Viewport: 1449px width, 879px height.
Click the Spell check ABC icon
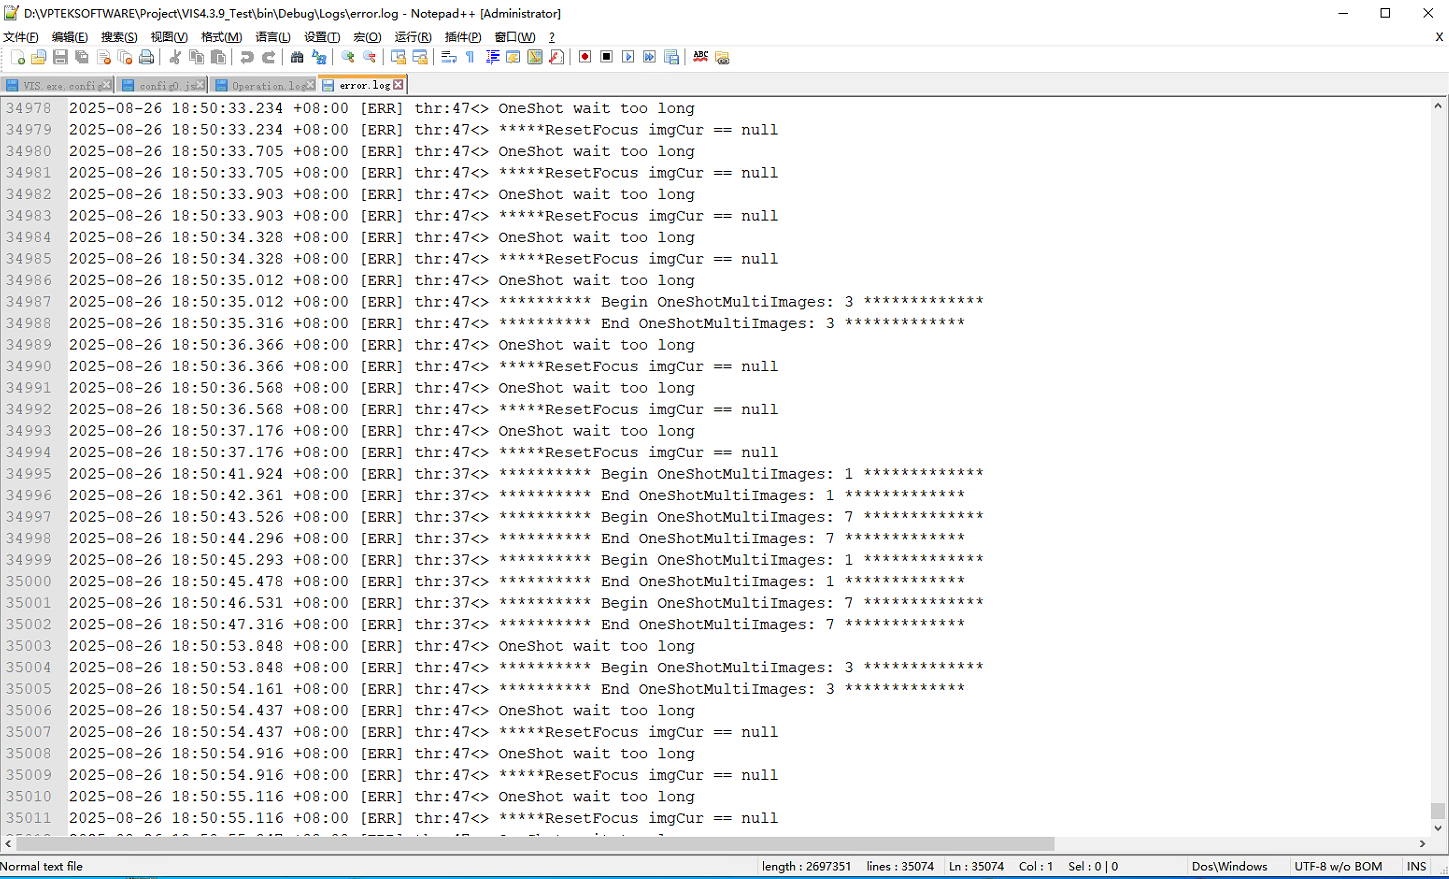tap(700, 57)
